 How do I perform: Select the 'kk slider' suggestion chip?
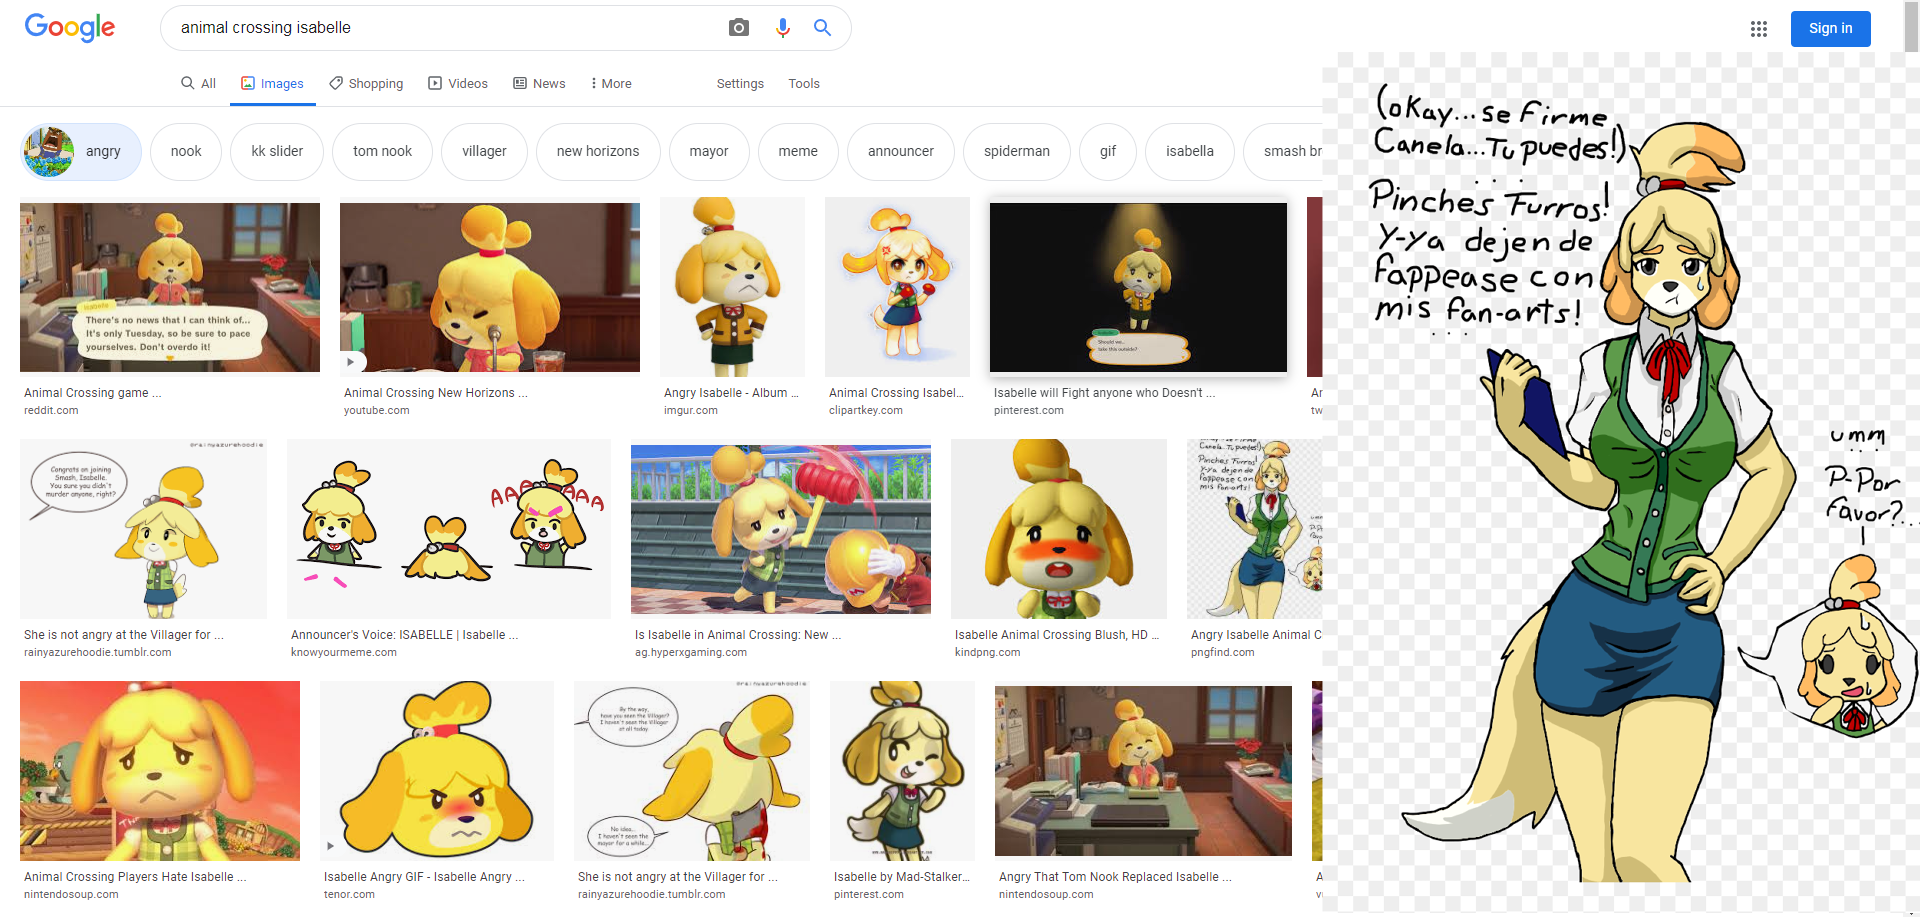point(277,152)
